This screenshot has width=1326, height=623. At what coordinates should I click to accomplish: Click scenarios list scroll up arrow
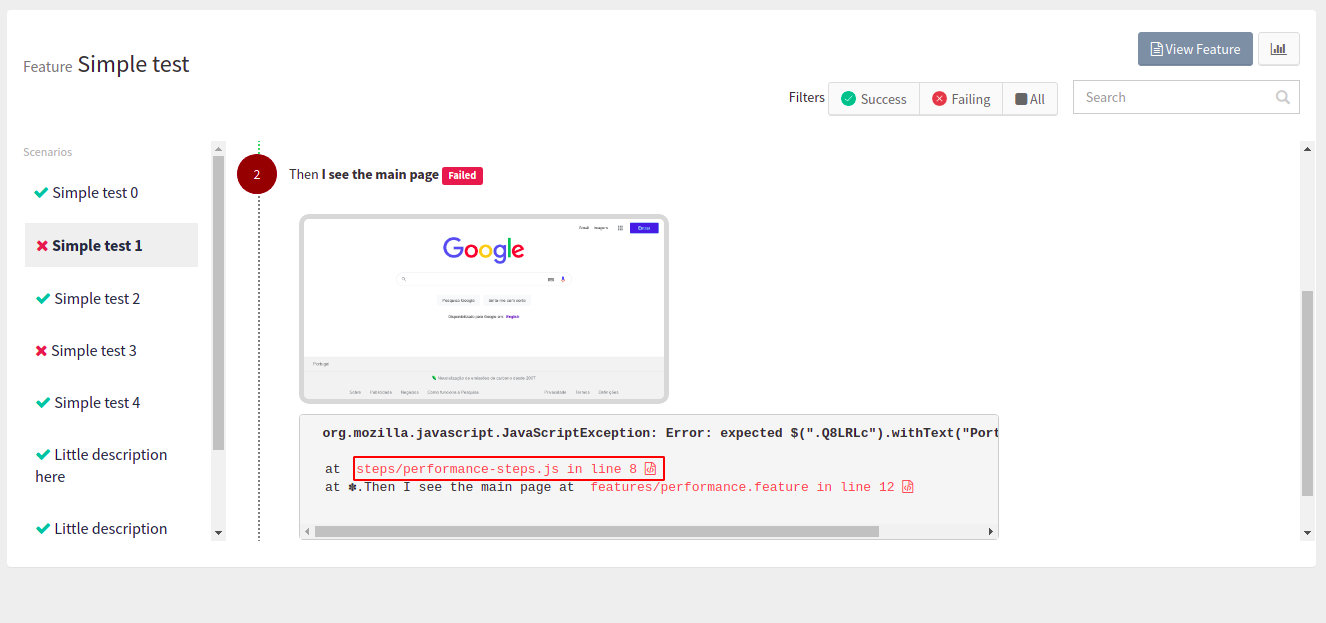[x=218, y=148]
